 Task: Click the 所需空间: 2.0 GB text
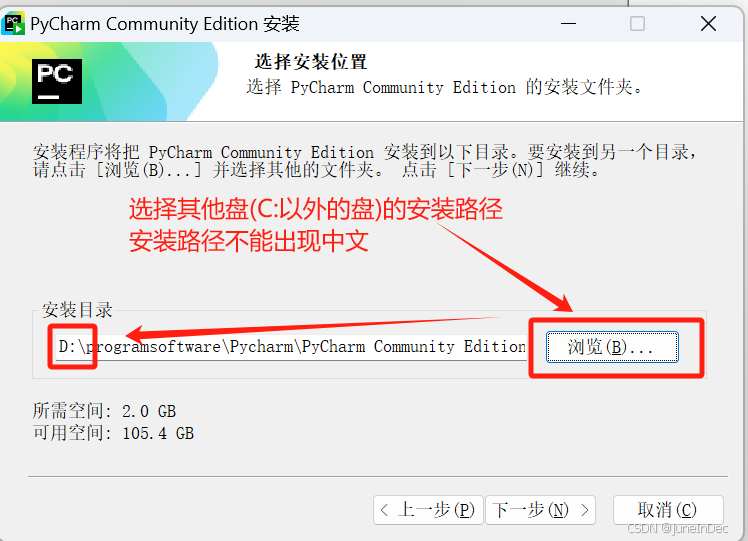point(104,411)
